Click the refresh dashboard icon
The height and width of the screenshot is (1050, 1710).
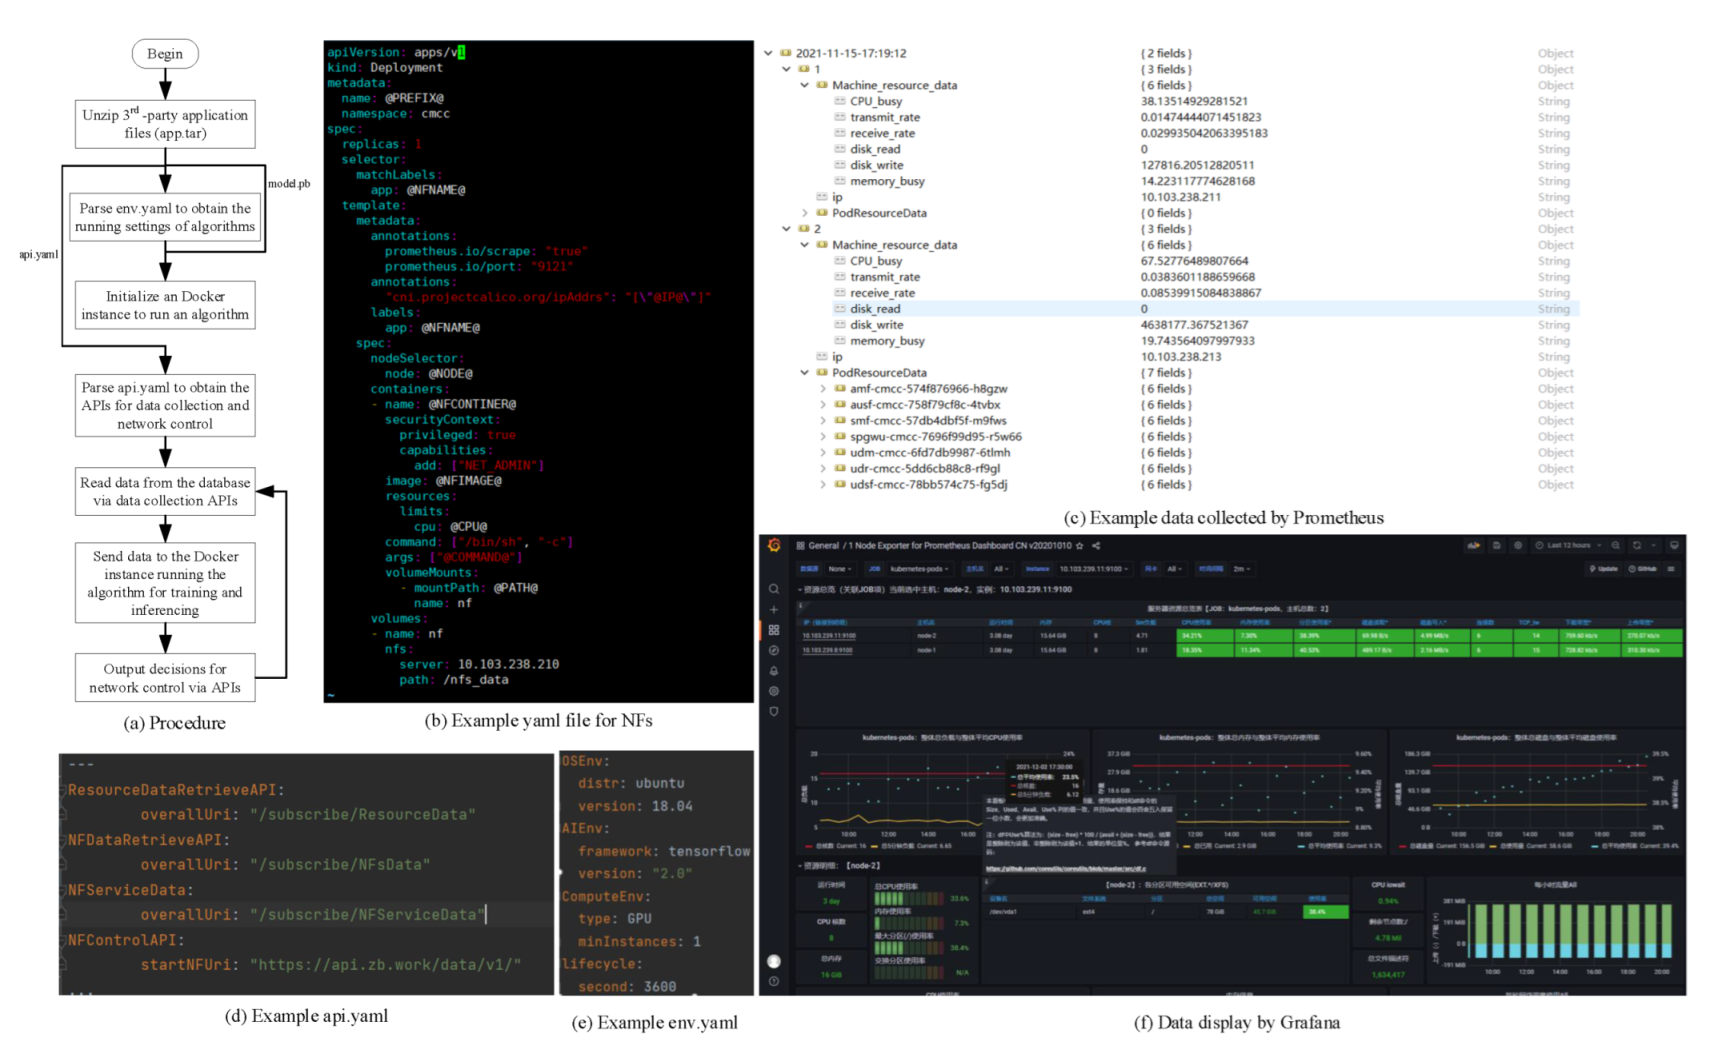(x=1637, y=546)
